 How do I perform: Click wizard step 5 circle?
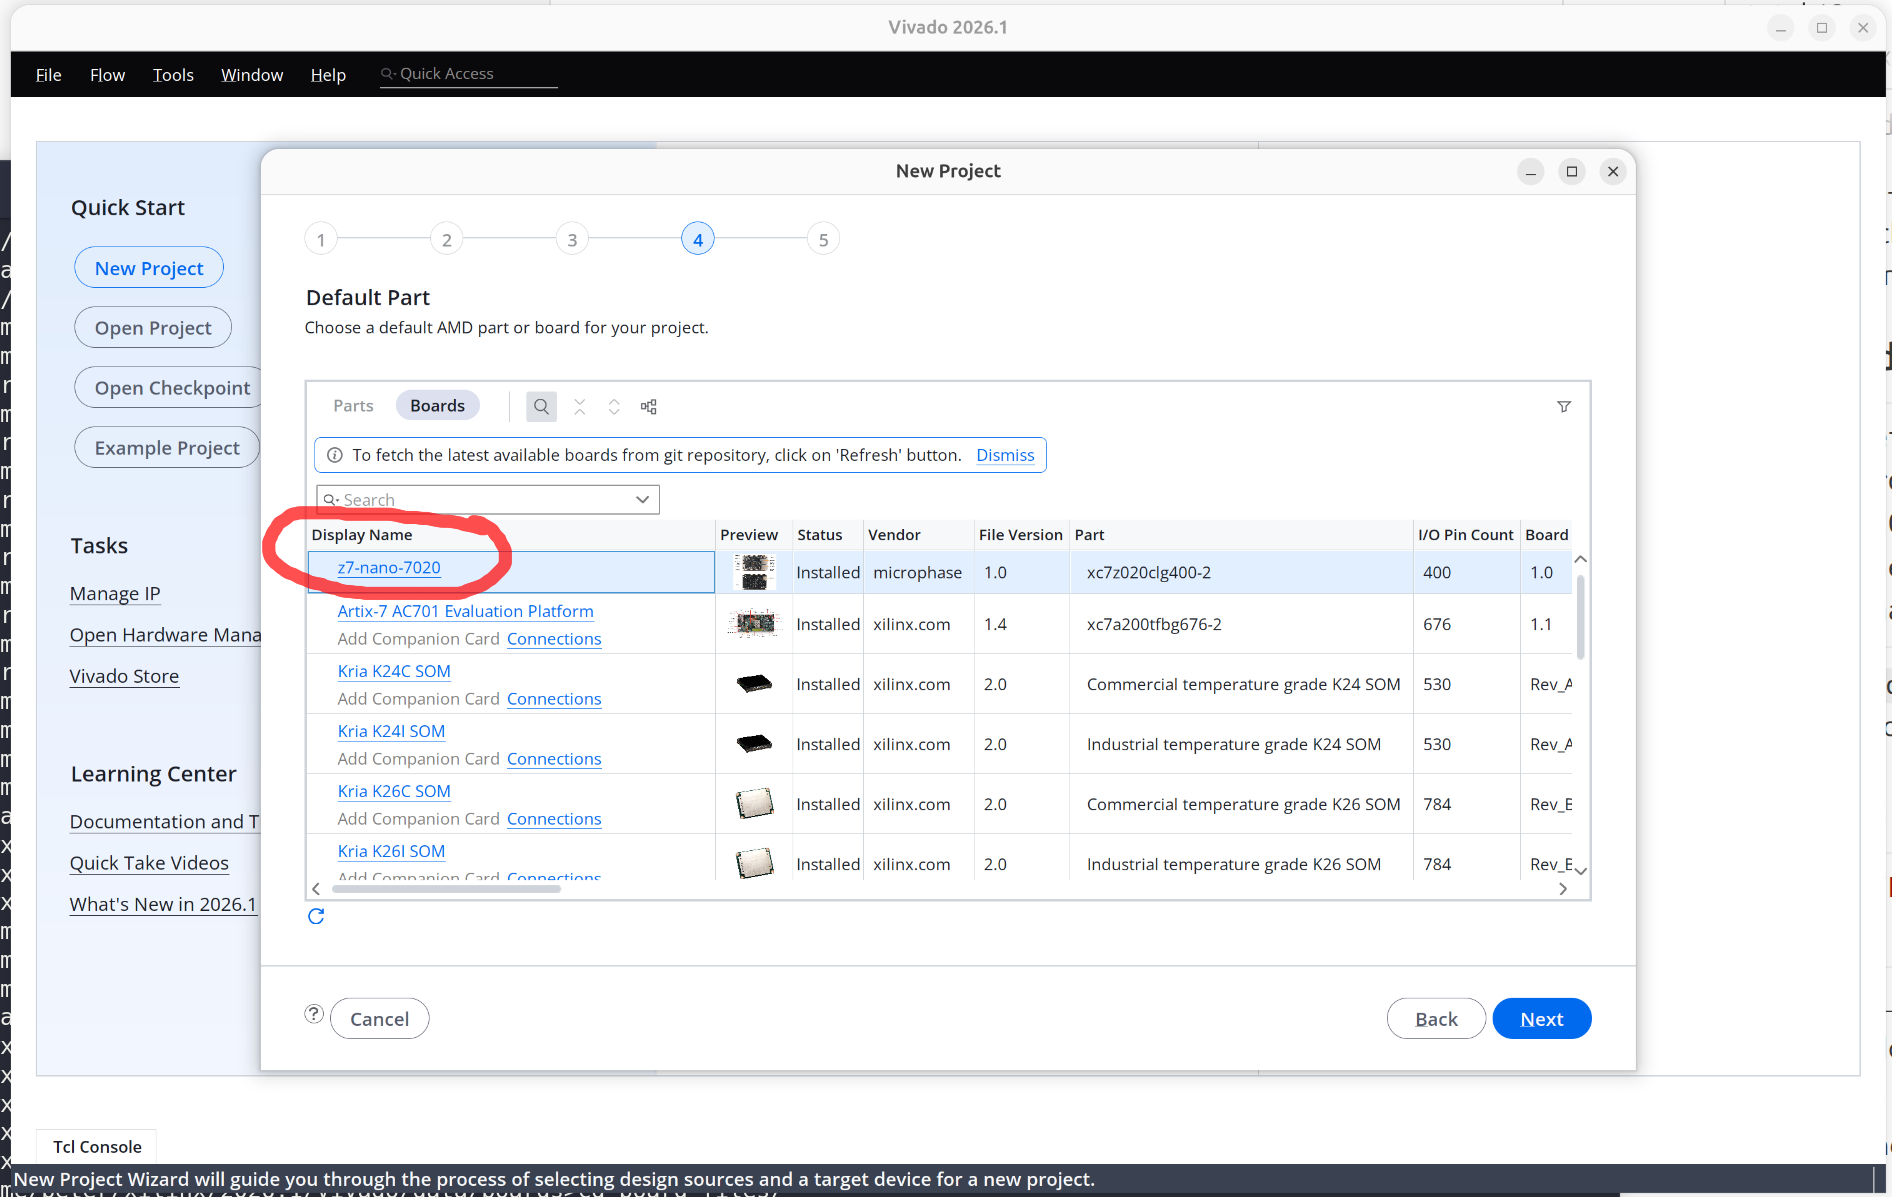[x=823, y=239]
